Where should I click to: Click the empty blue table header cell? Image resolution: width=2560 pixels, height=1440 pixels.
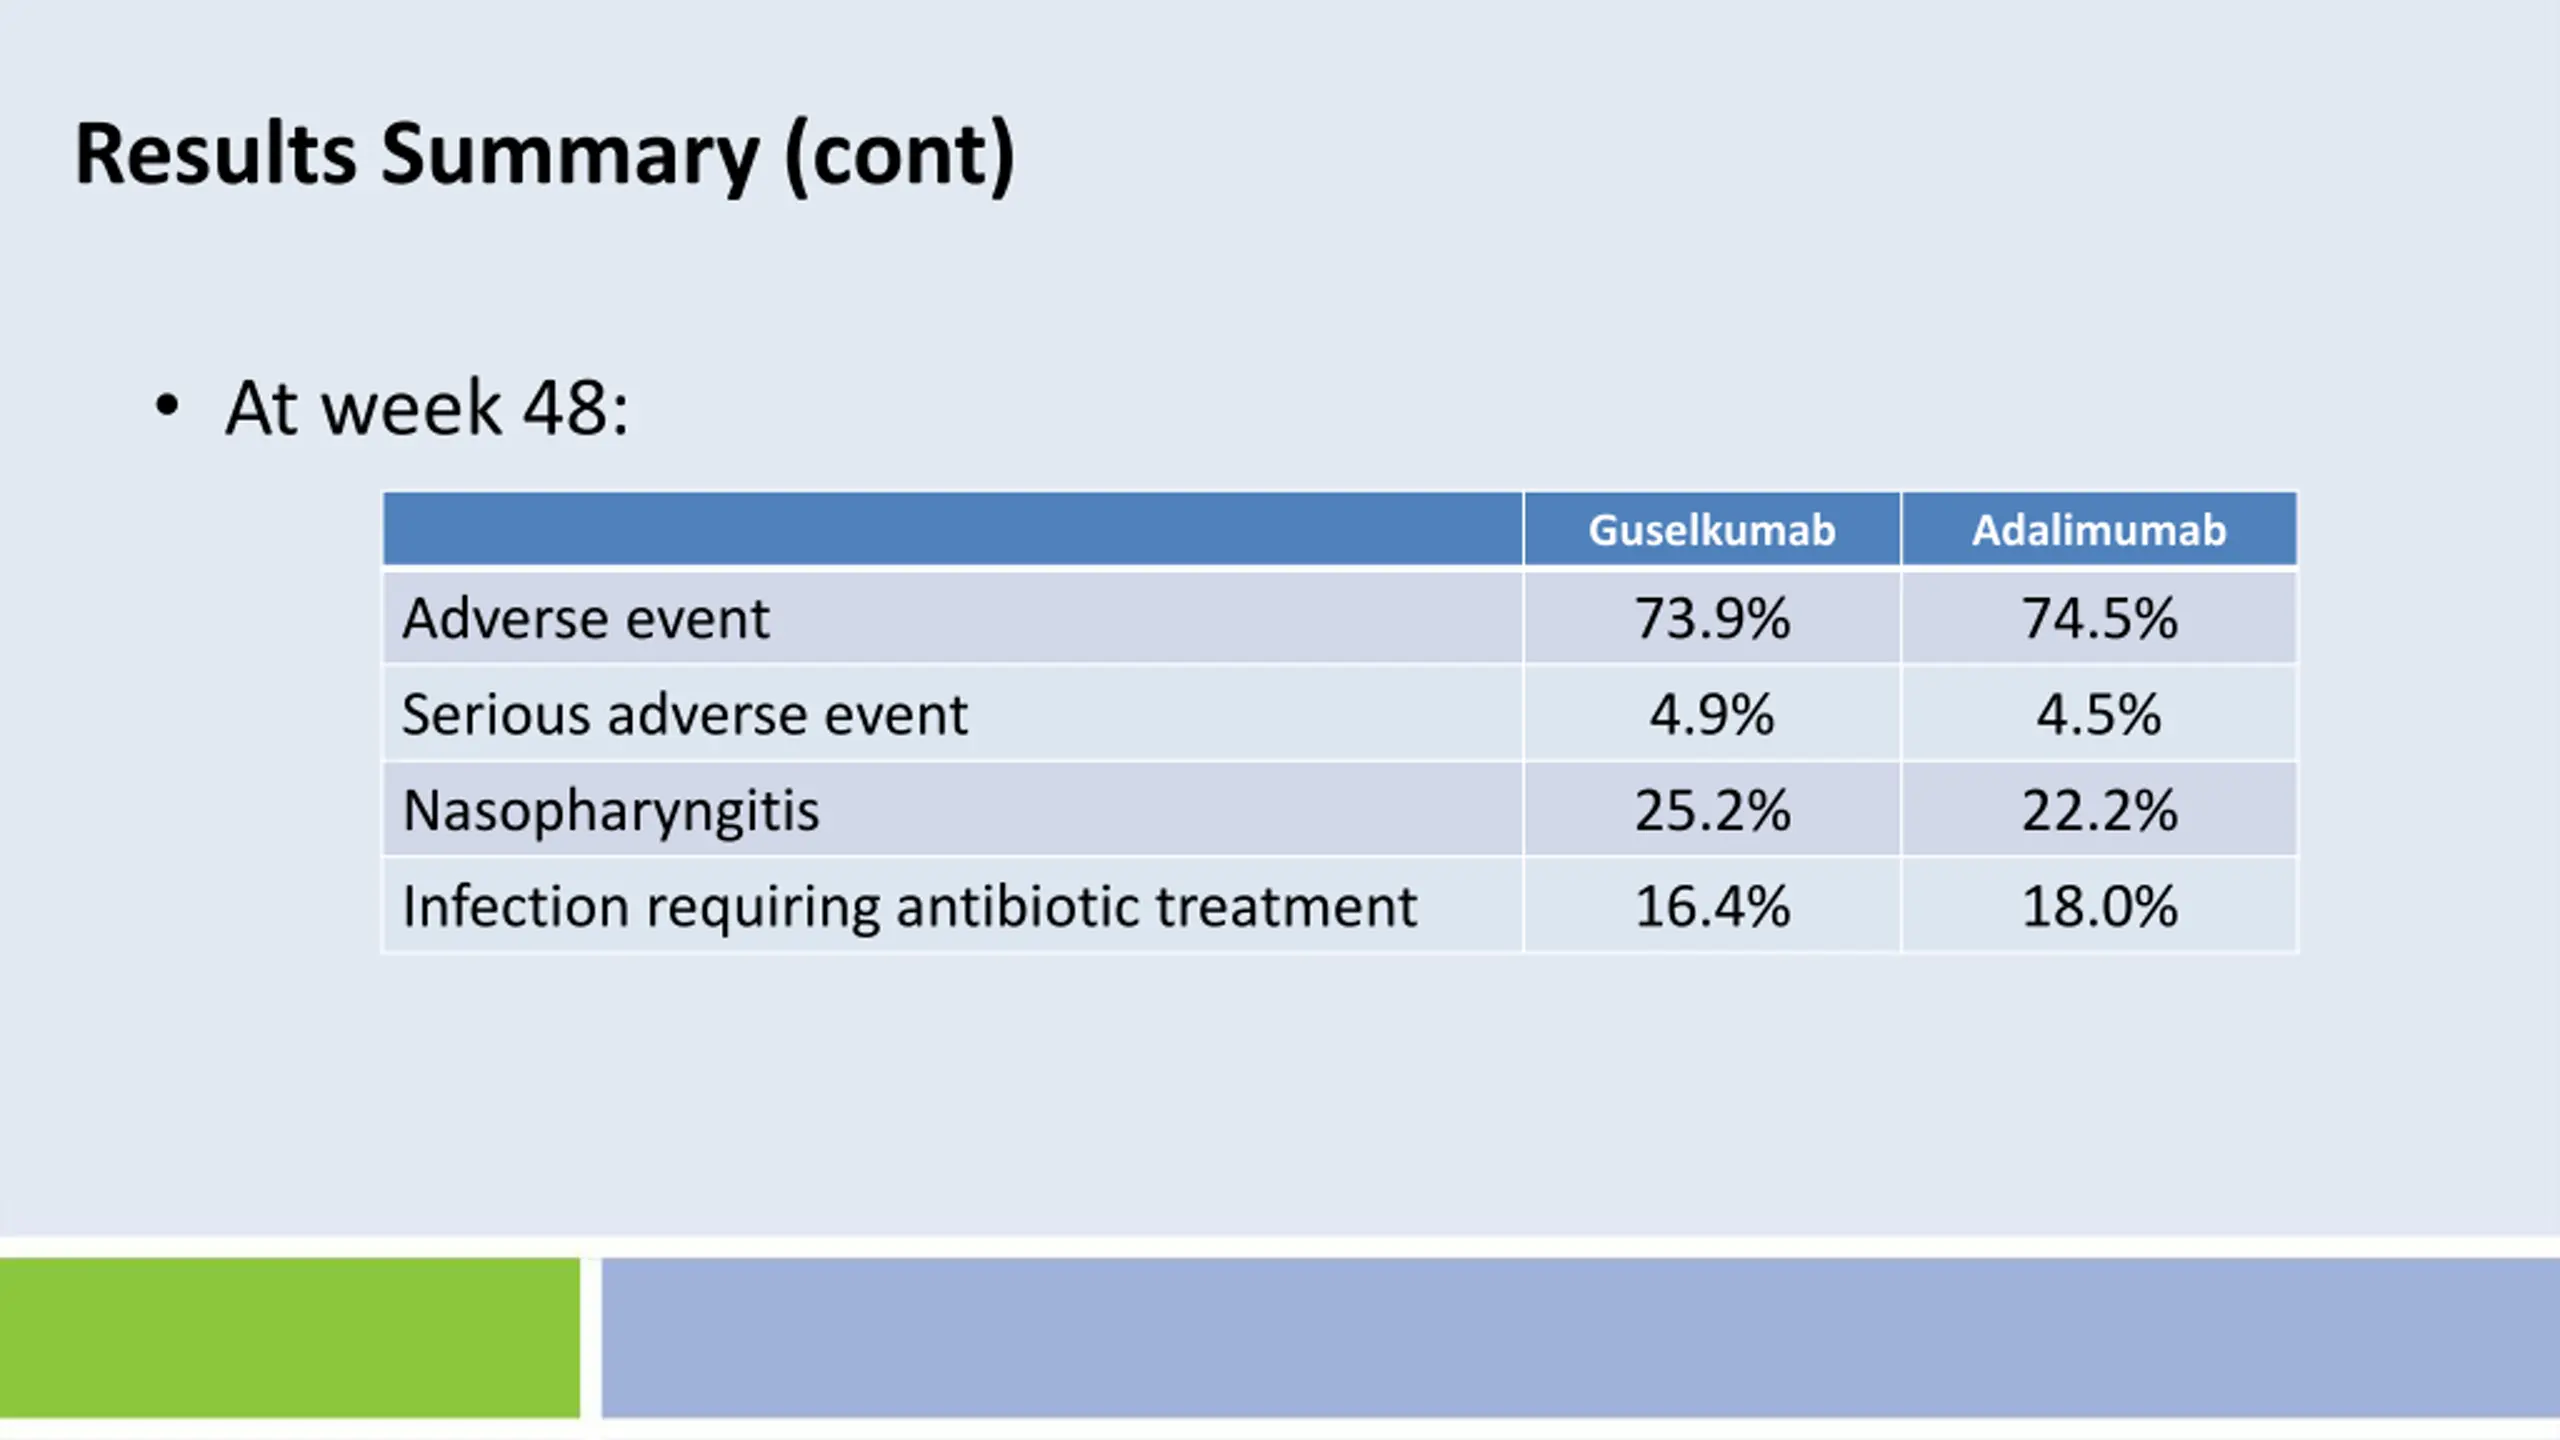point(953,529)
